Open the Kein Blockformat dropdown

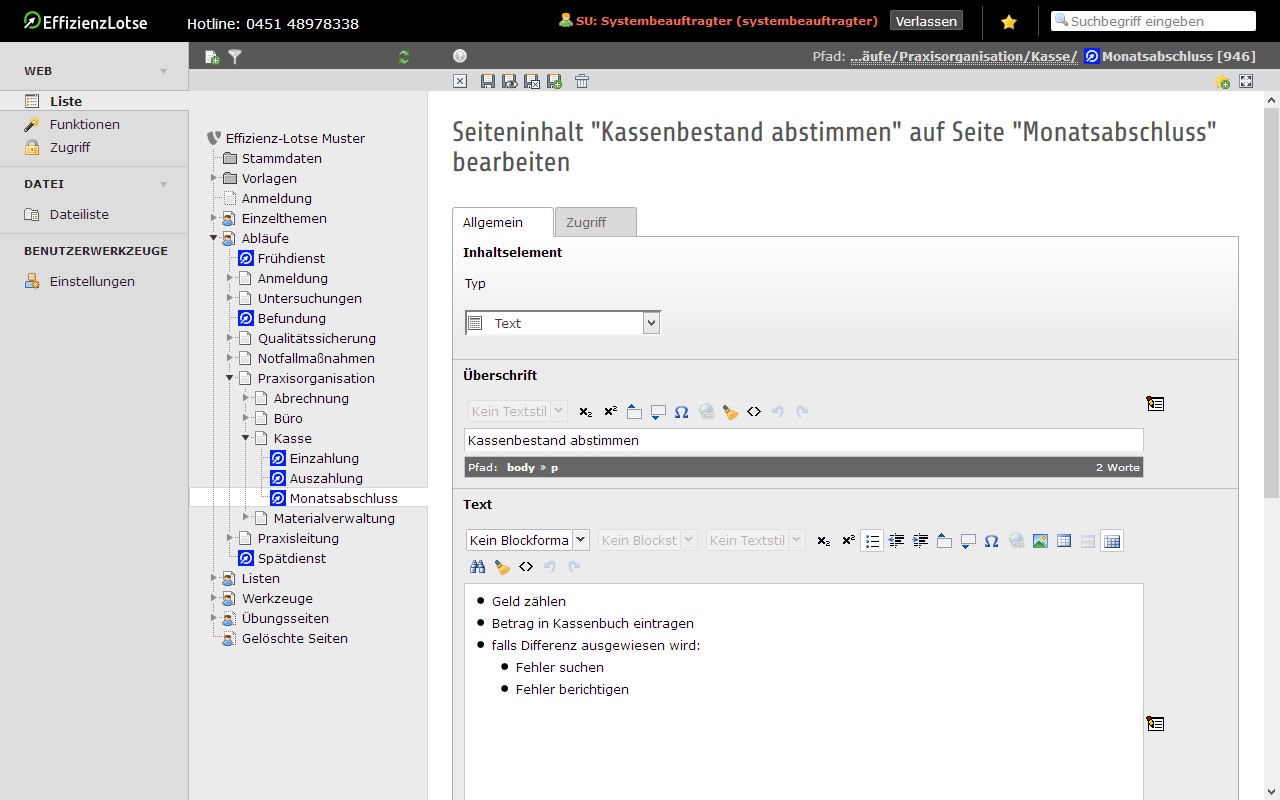click(x=528, y=540)
